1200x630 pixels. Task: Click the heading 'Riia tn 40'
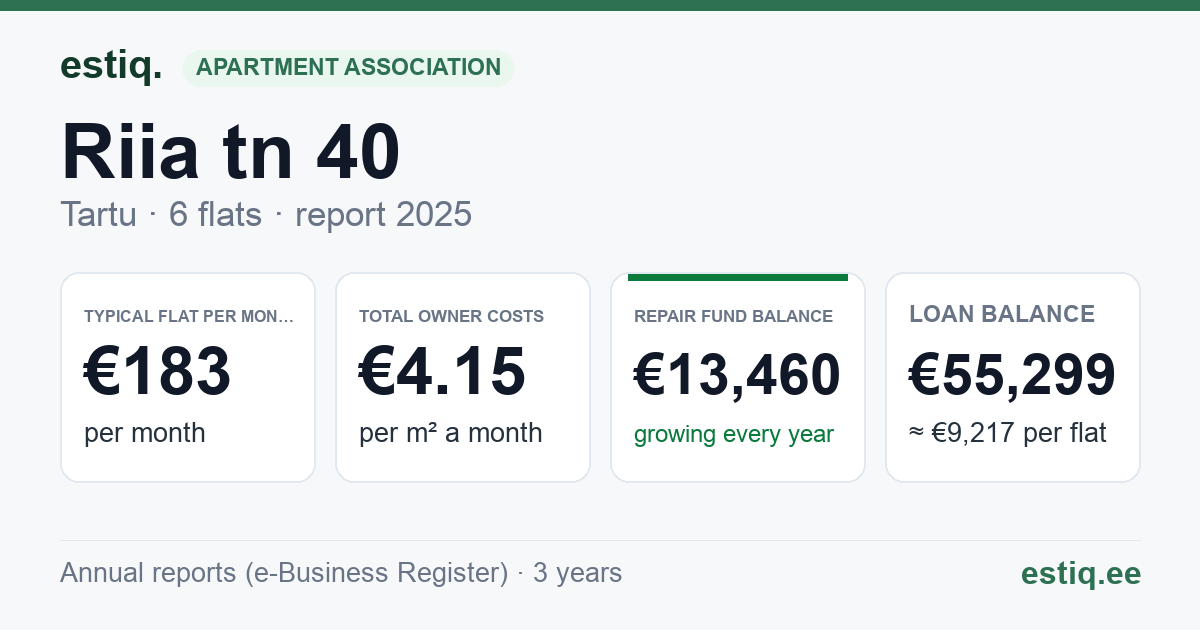[231, 153]
